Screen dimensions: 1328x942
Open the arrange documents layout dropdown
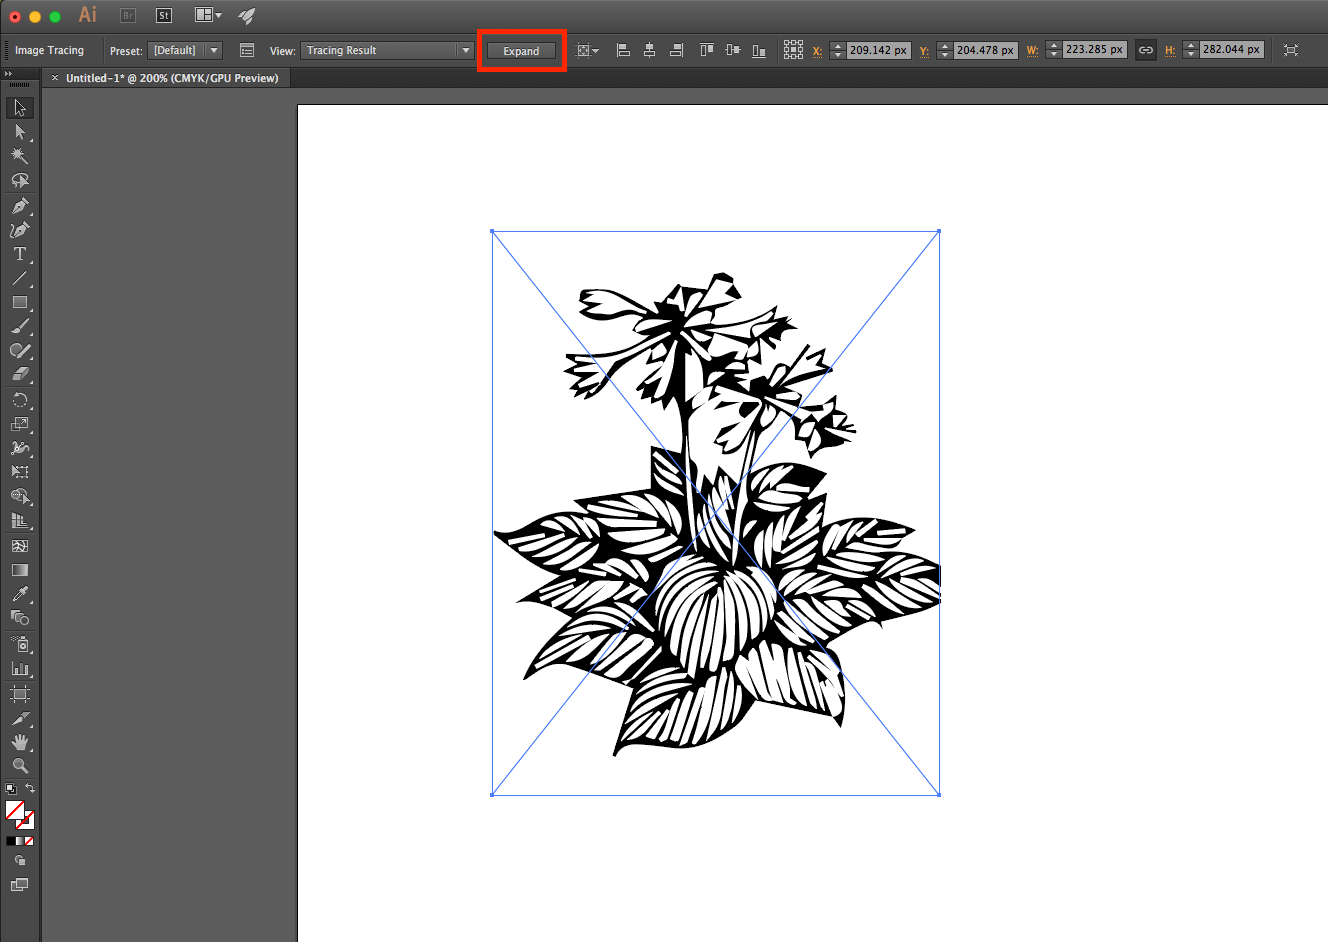click(x=208, y=15)
